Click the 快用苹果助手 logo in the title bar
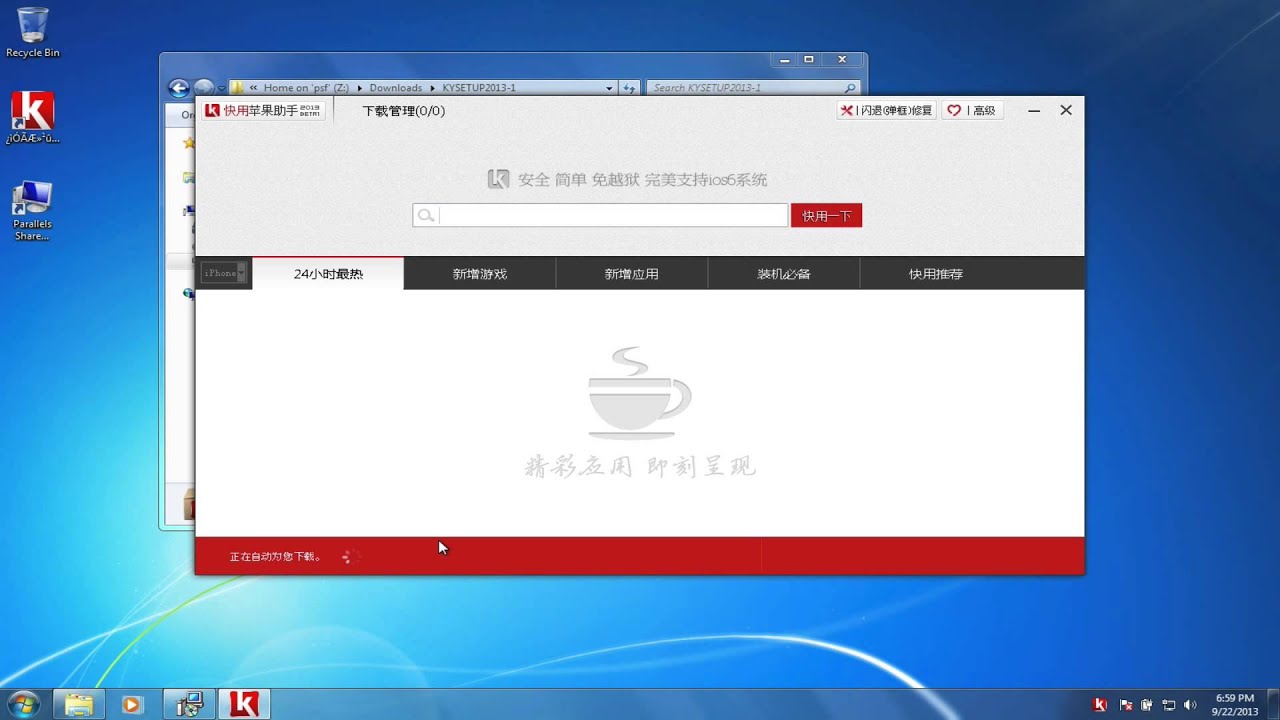 coord(264,111)
